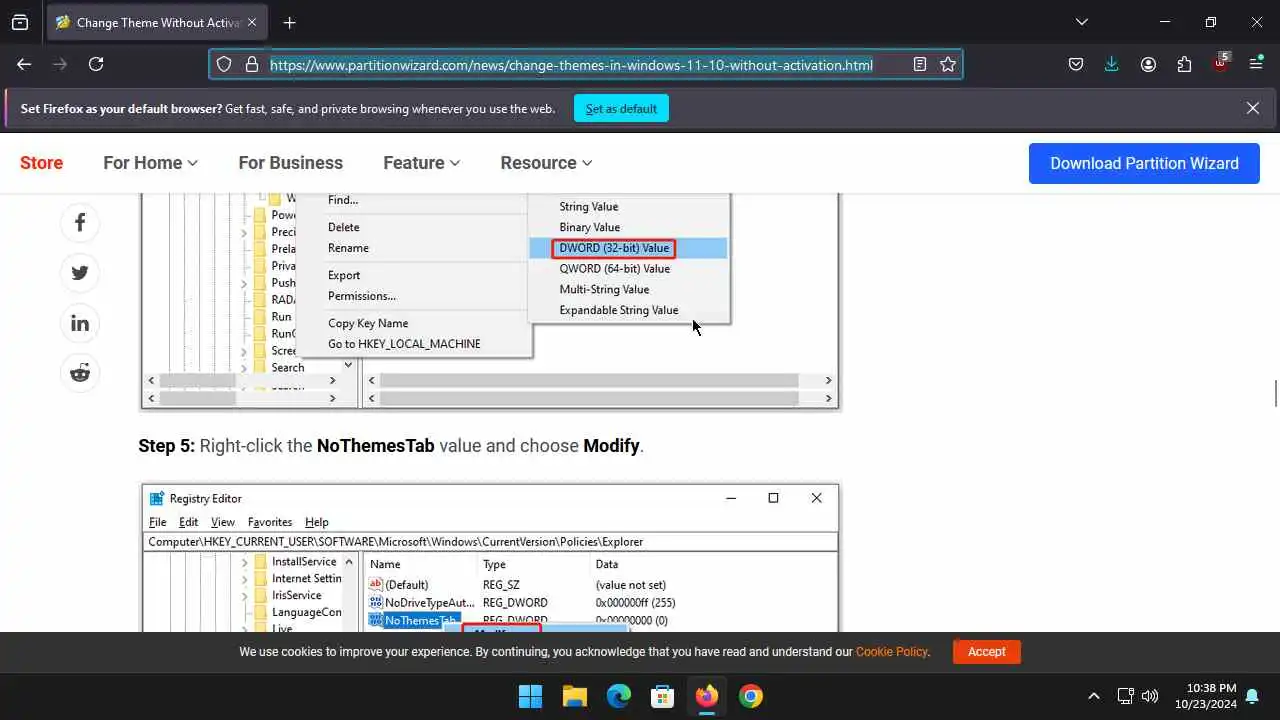Open the Windows Start menu

[531, 696]
